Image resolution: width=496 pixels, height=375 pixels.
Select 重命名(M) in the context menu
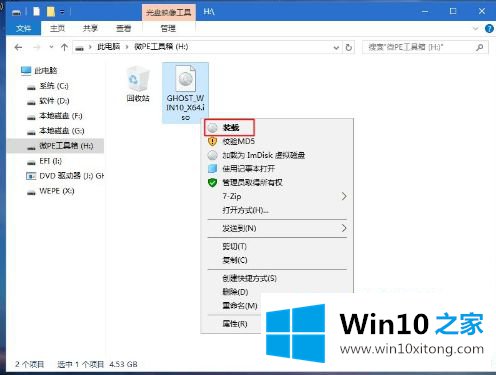(239, 305)
